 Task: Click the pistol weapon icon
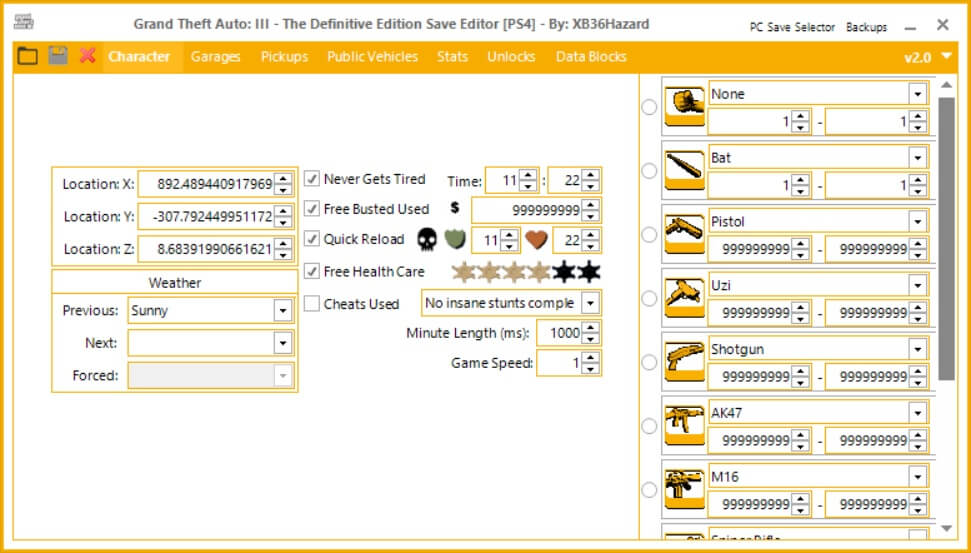click(x=684, y=234)
